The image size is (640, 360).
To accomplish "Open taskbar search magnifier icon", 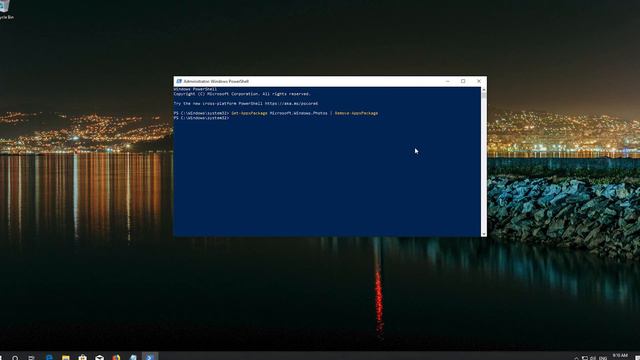I will click(x=15, y=358).
